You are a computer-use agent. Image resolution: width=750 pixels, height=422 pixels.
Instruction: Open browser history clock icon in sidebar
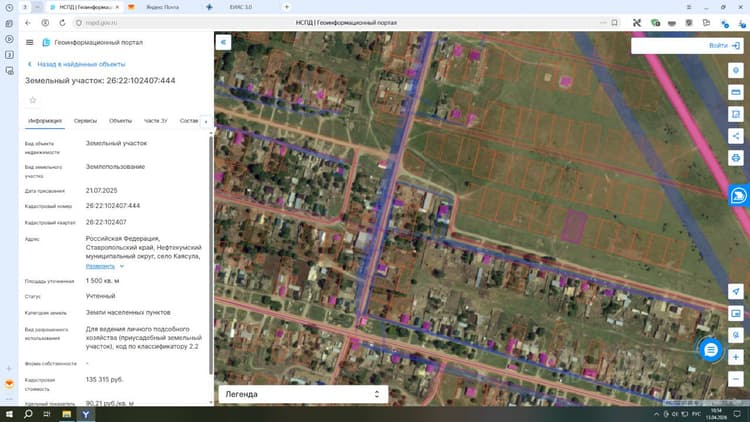coord(9,8)
